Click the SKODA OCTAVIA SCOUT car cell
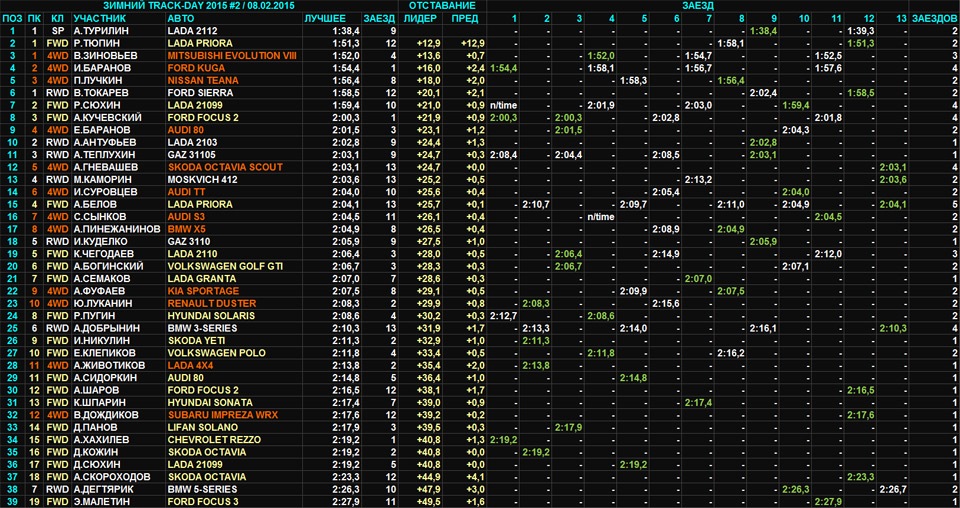The height and width of the screenshot is (508, 960). click(x=225, y=167)
